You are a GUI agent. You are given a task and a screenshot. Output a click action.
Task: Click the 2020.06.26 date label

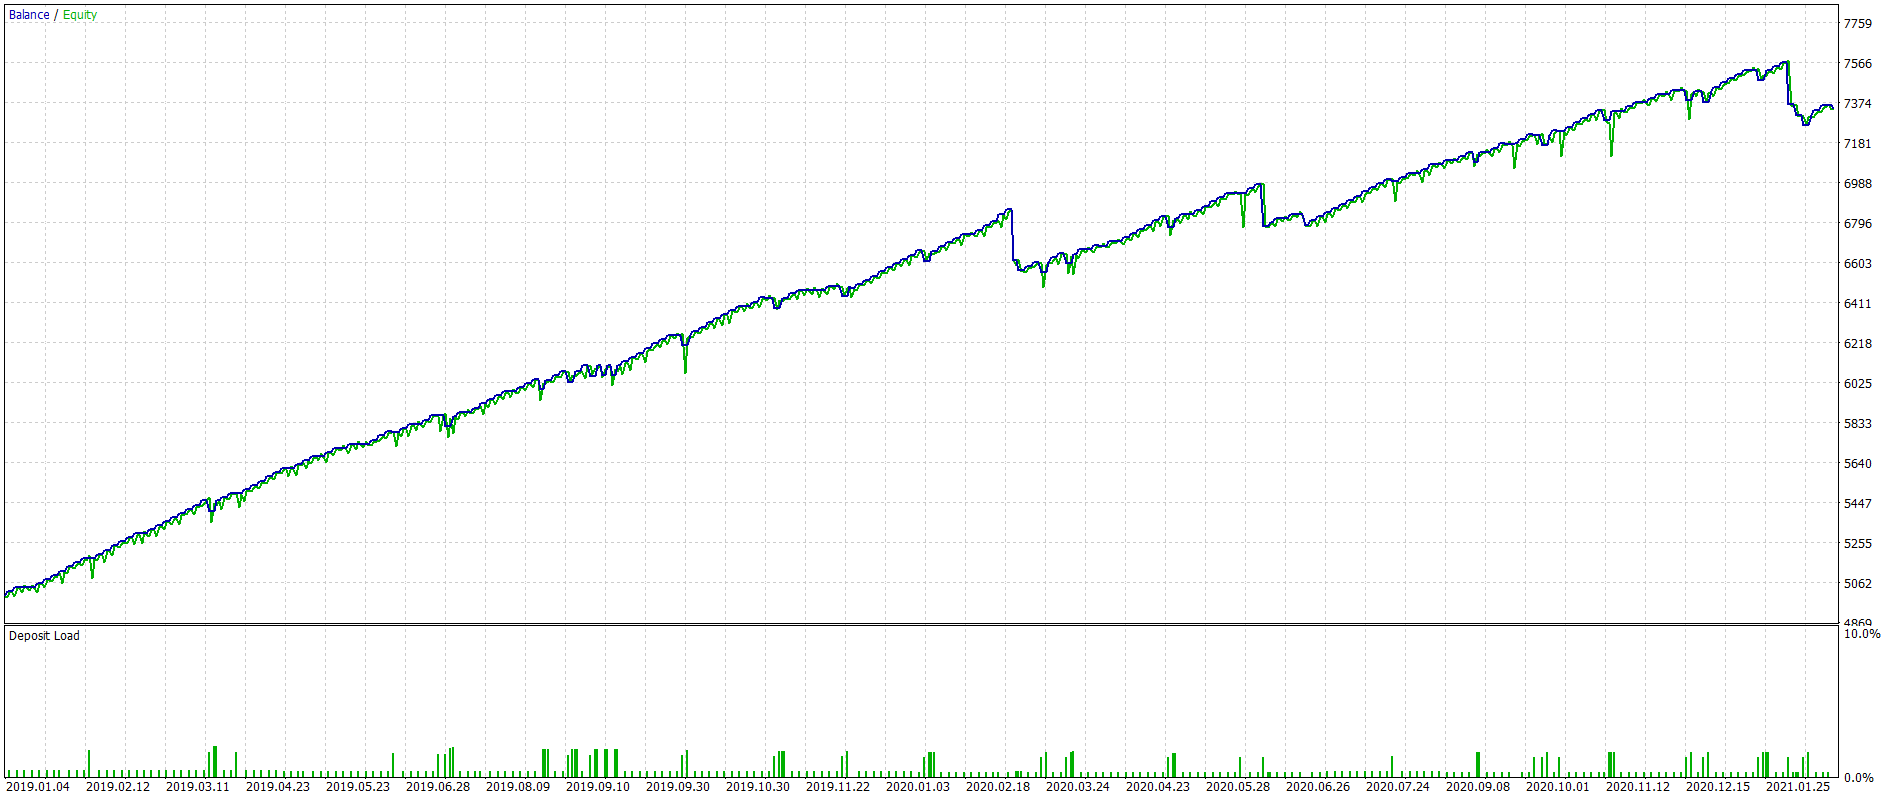pos(1318,787)
